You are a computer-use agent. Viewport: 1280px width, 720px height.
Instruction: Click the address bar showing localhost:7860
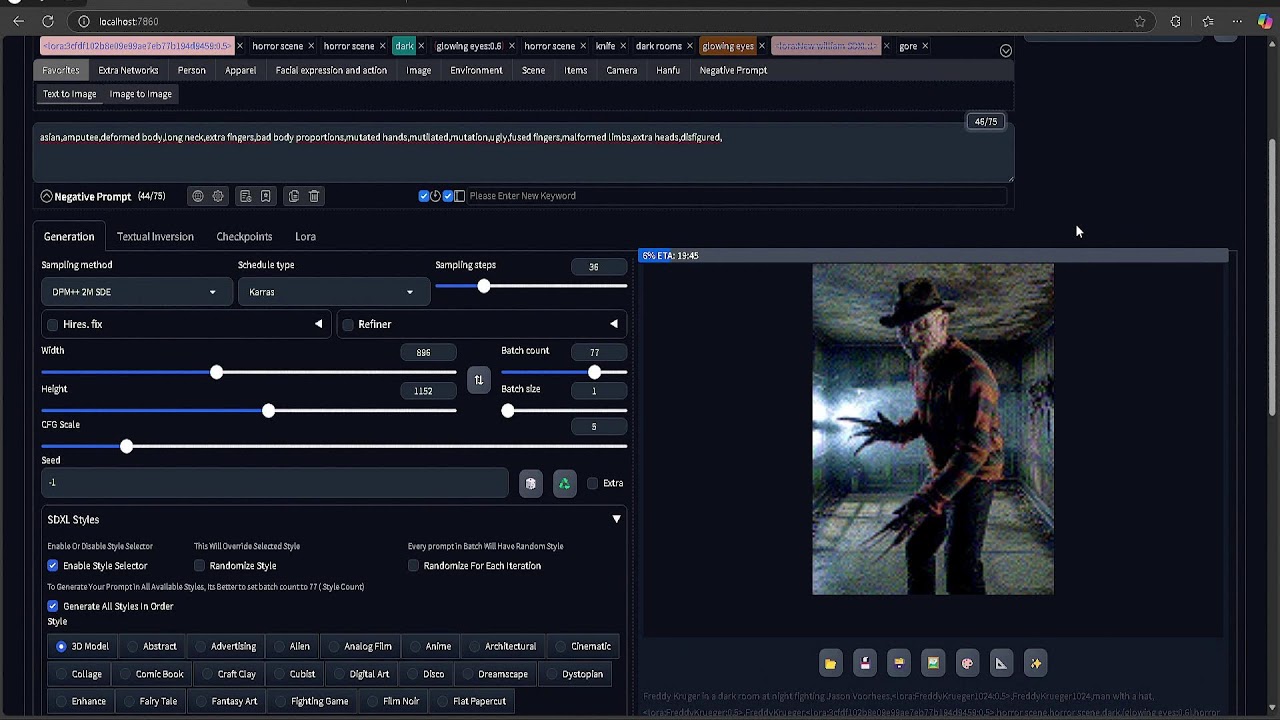pos(610,21)
